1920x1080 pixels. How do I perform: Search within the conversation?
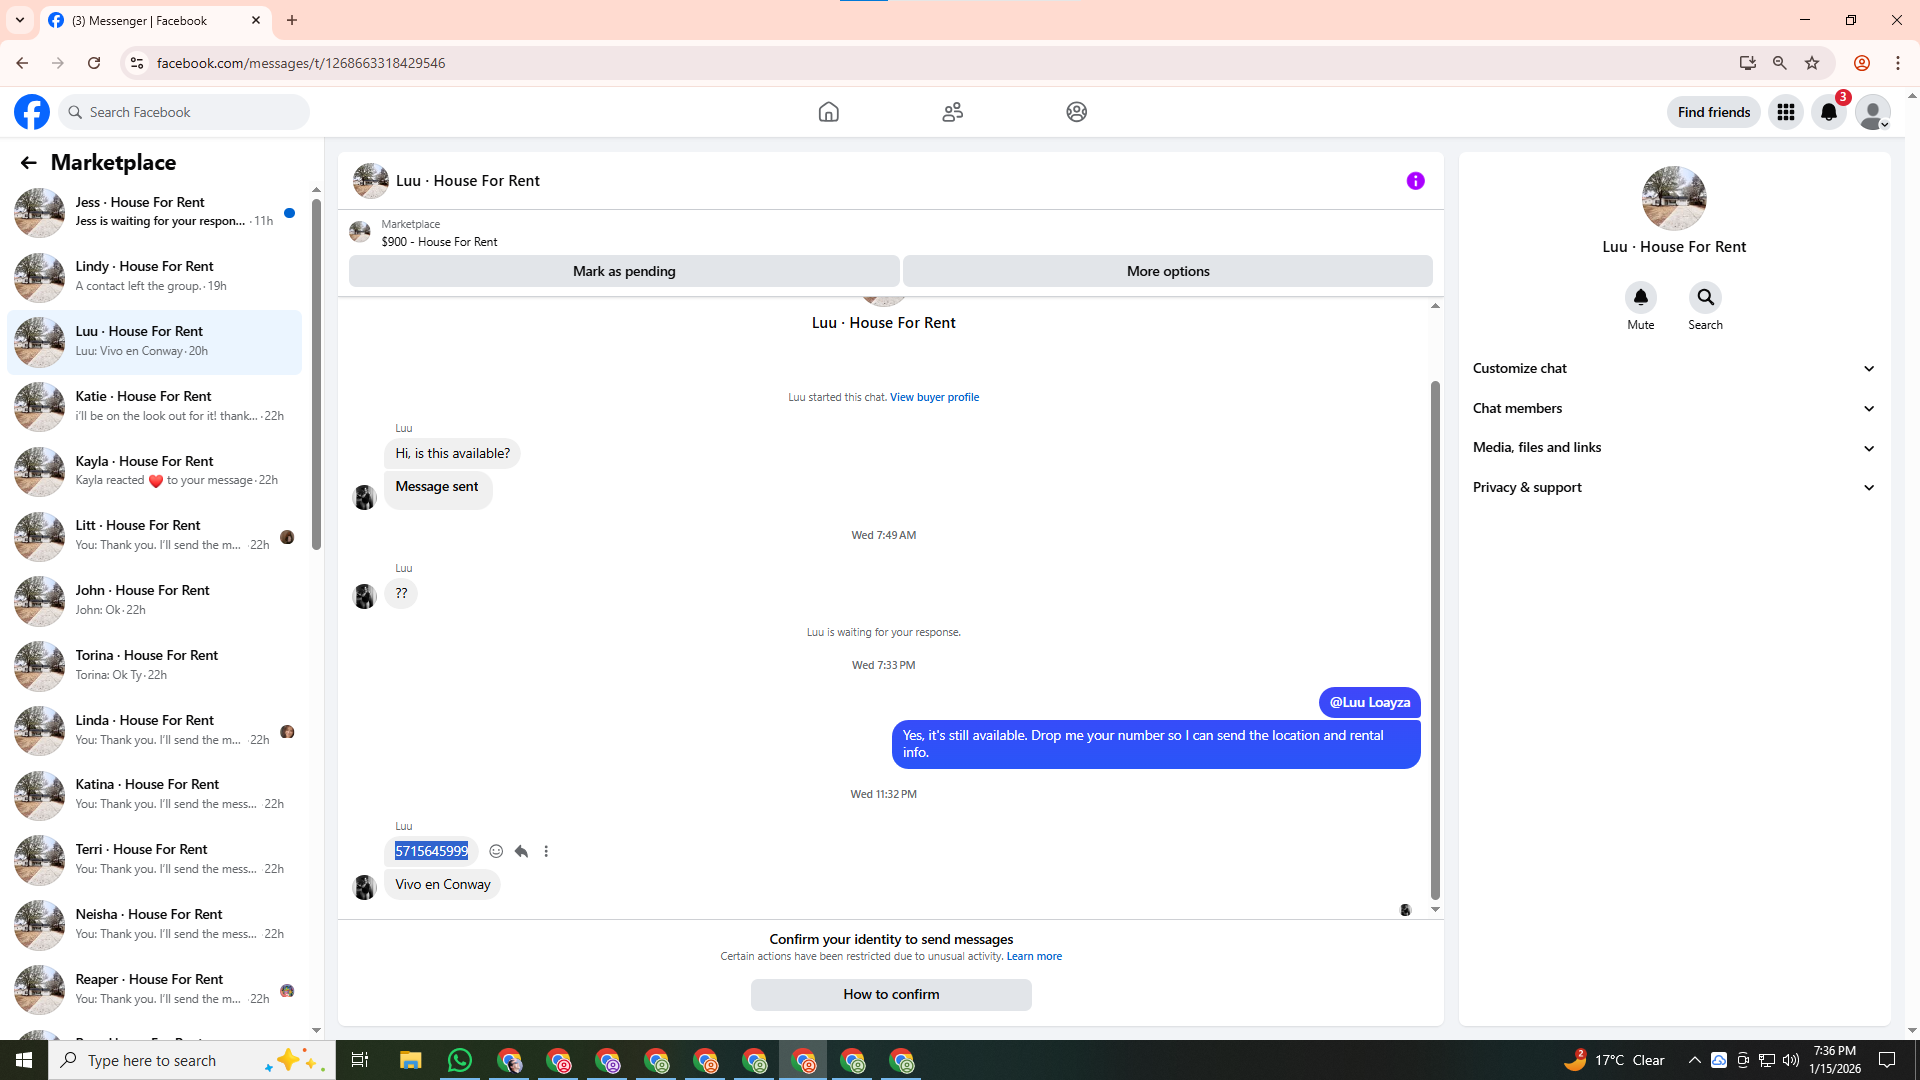tap(1705, 298)
